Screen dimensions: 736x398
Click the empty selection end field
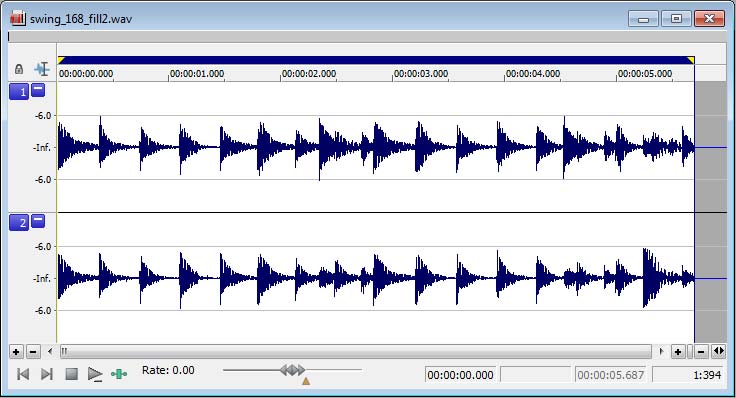536,375
